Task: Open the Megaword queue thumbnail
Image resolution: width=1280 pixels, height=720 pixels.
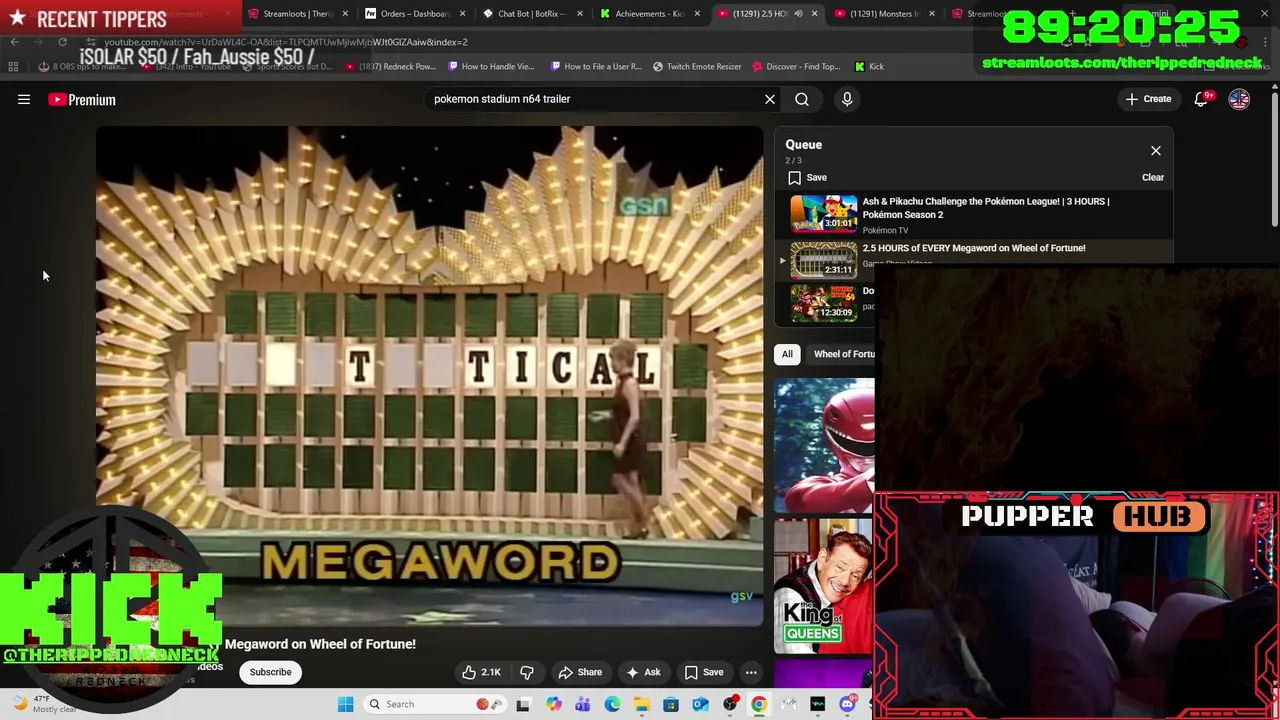Action: coord(823,259)
